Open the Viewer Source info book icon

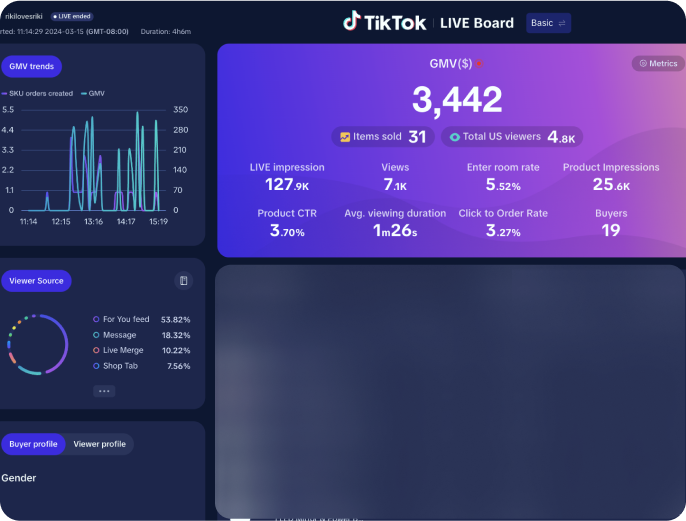point(184,280)
